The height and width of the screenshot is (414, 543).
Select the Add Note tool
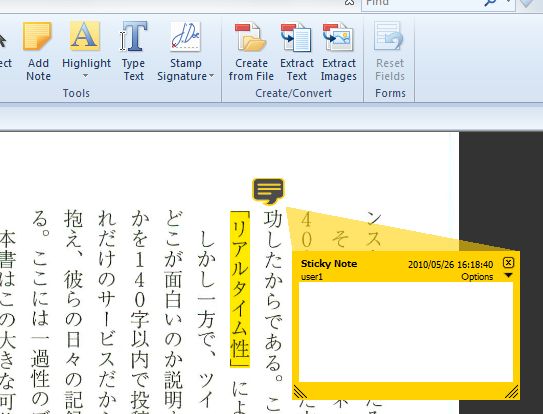pos(38,52)
